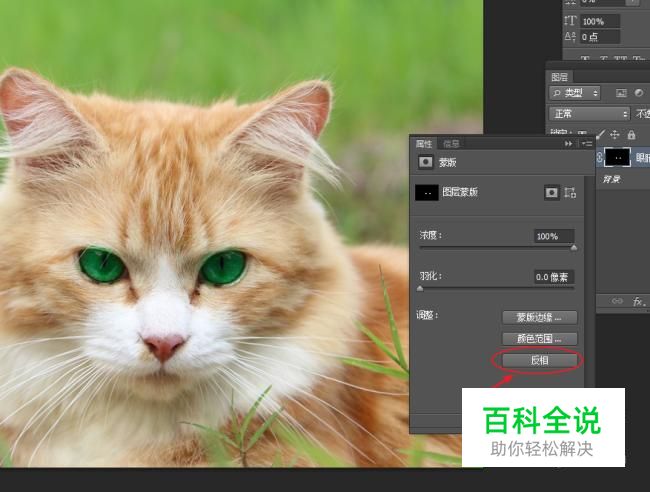Adjust the 羽化 (Feather) slider handle

pyautogui.click(x=420, y=289)
